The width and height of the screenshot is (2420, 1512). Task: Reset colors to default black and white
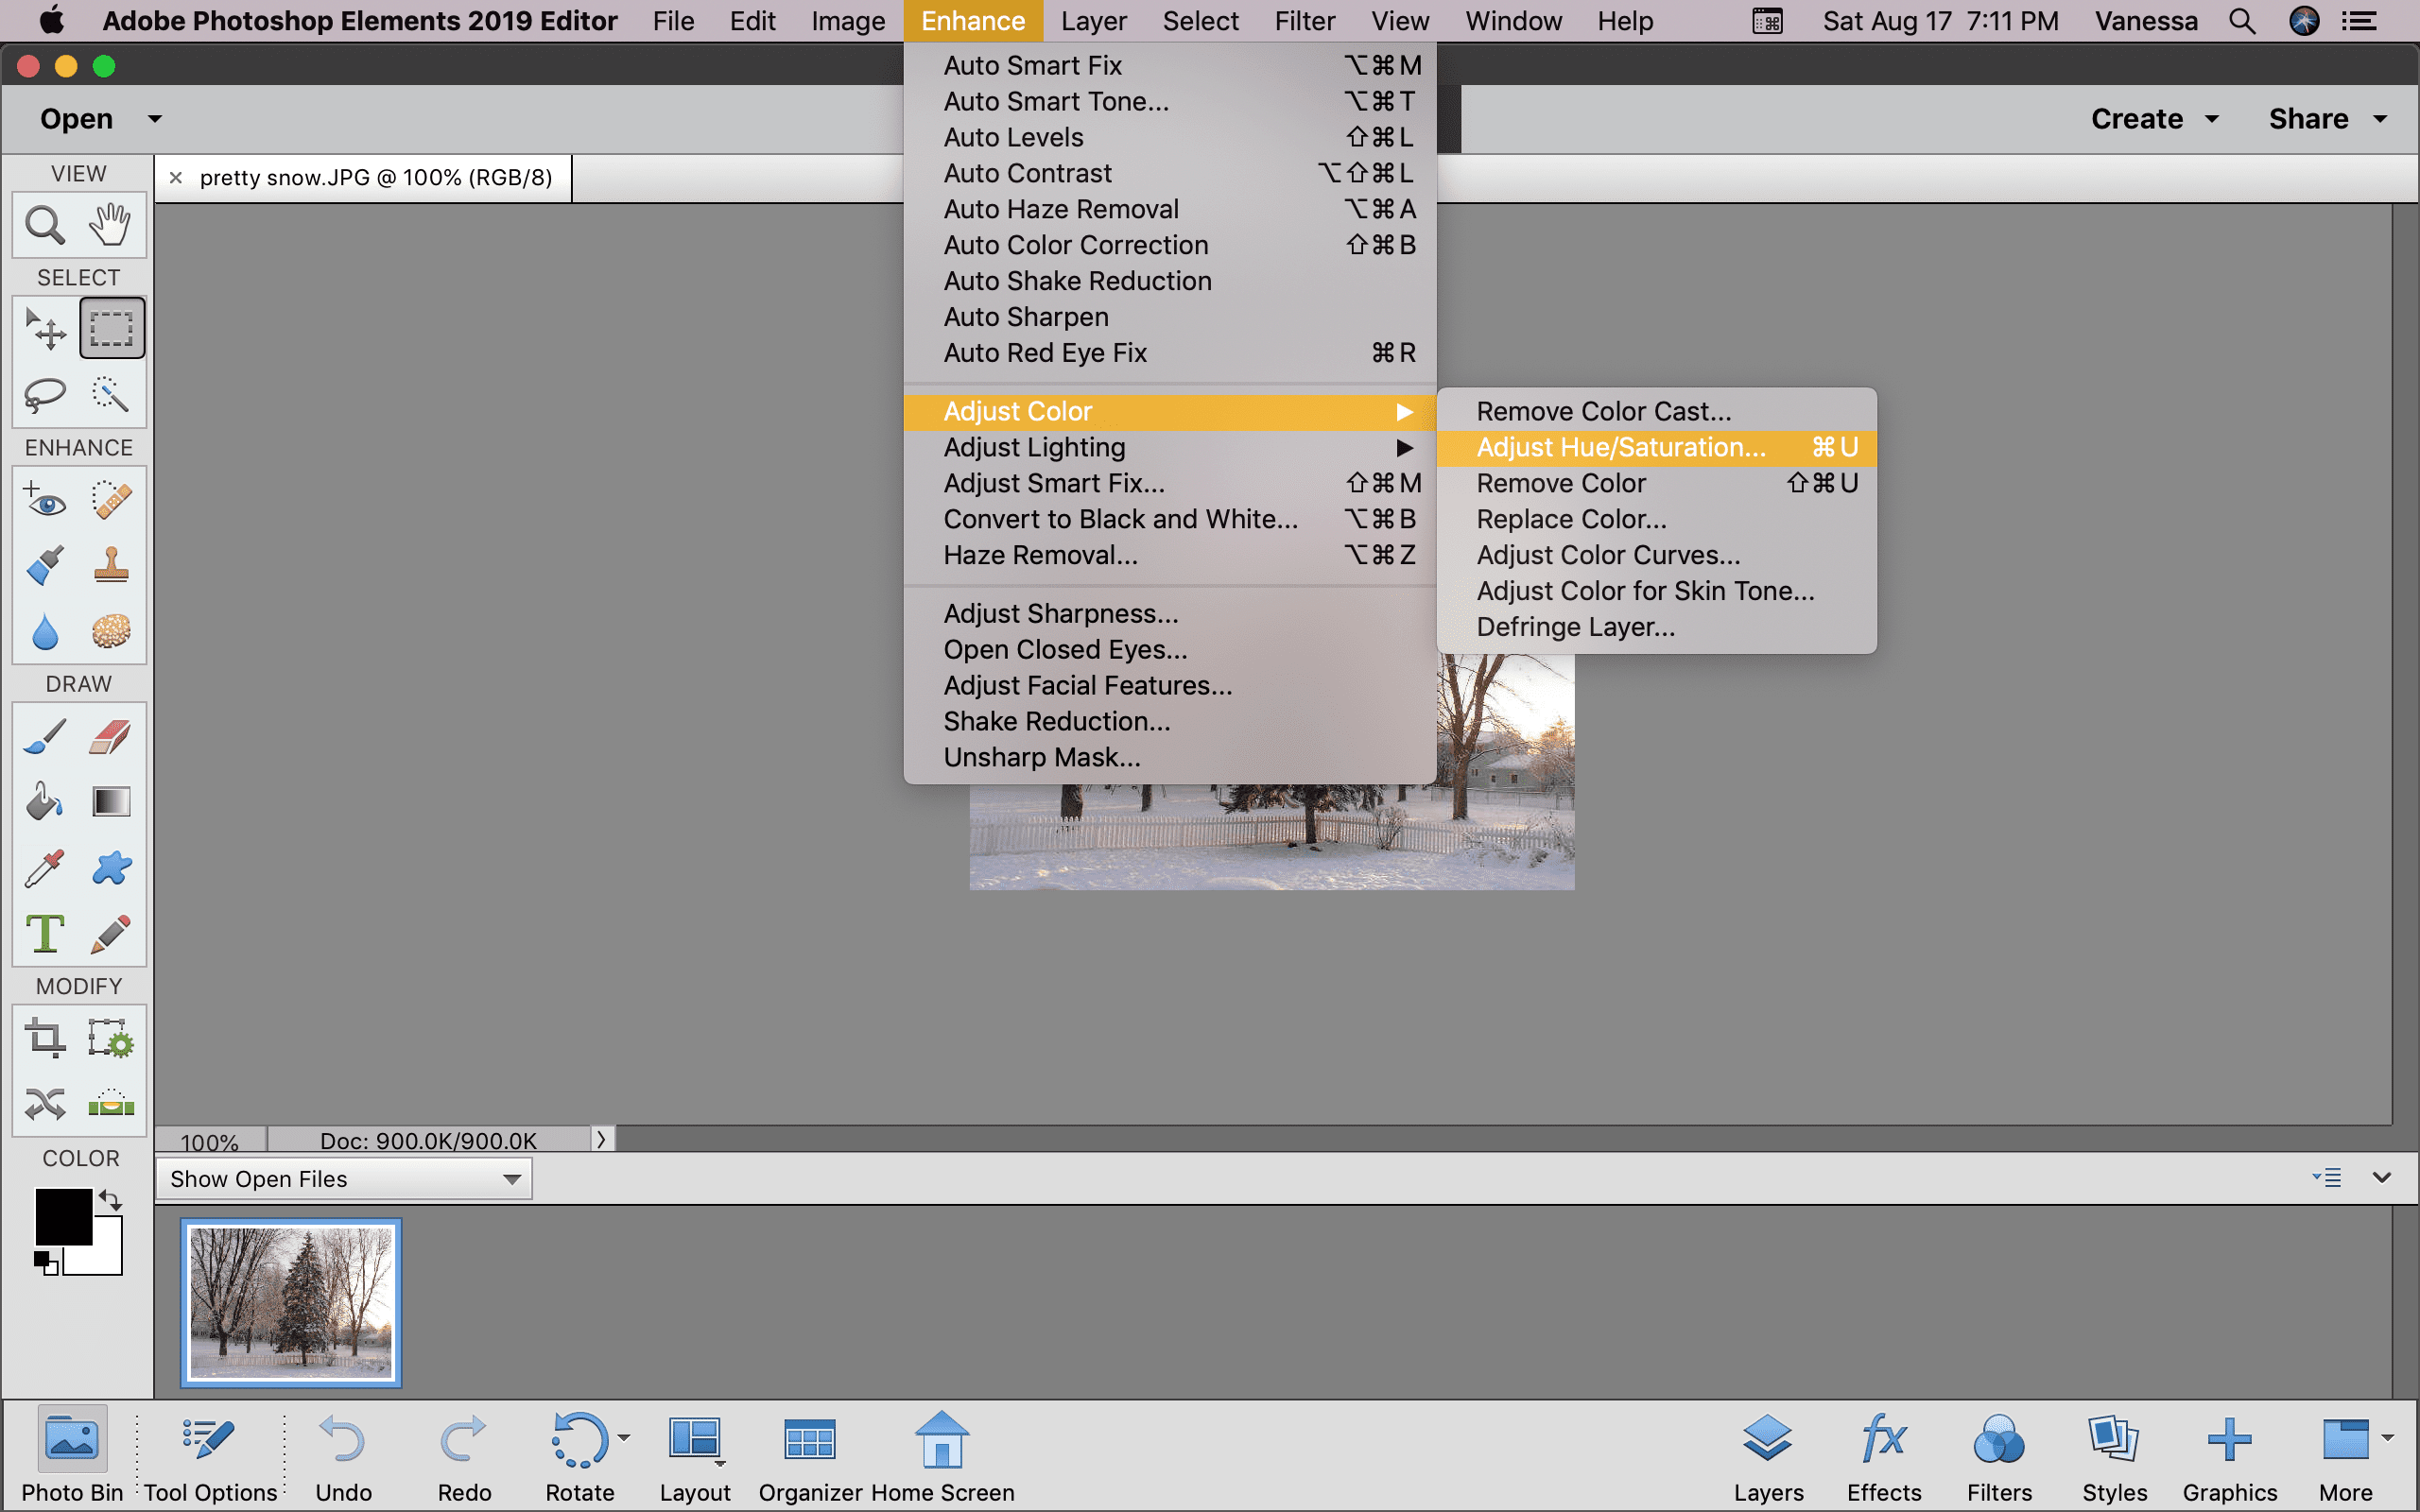(x=46, y=1262)
